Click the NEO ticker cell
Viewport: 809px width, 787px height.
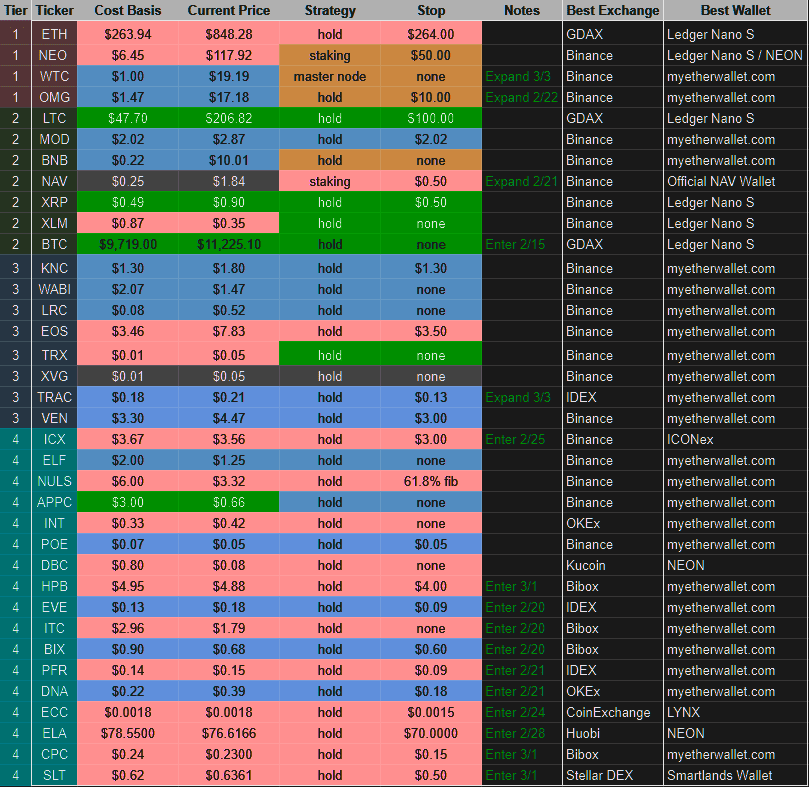(54, 55)
